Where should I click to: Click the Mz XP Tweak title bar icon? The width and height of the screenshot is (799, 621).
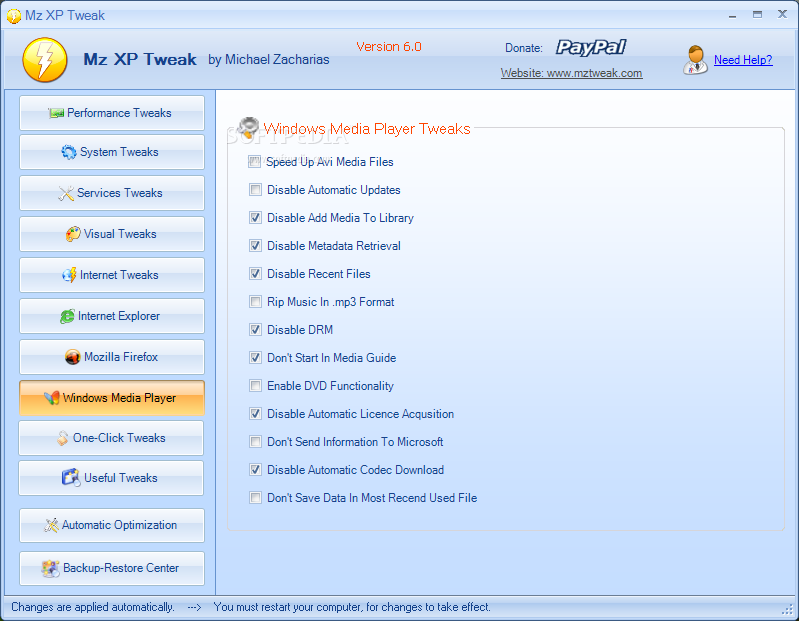pos(14,16)
